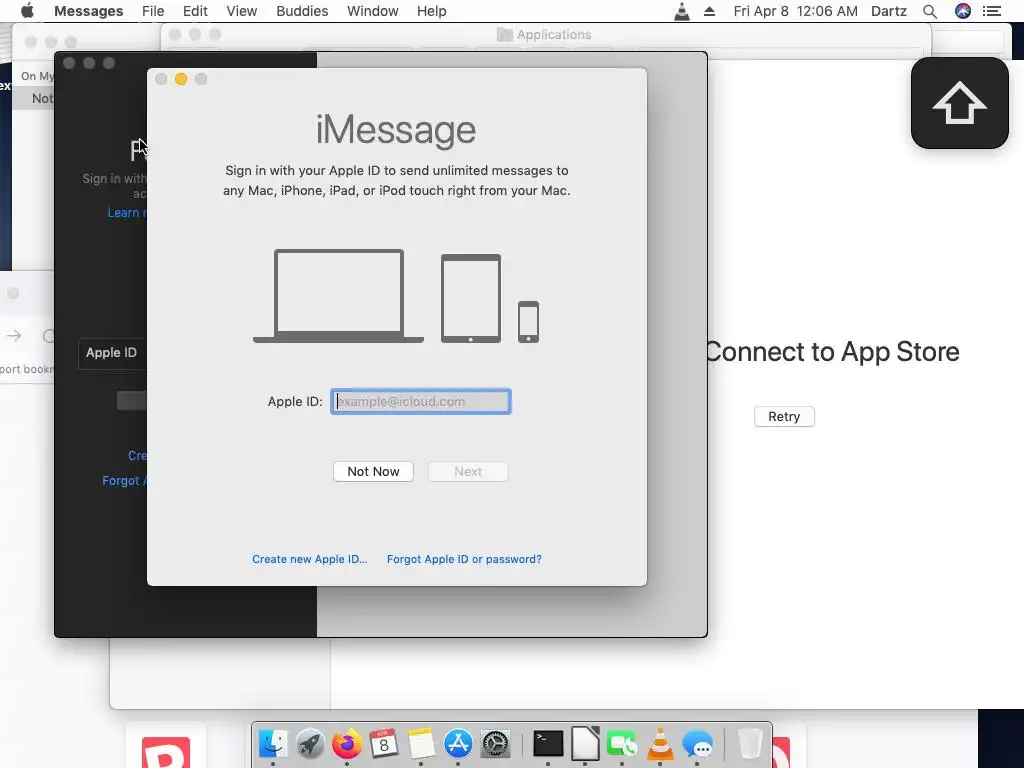This screenshot has height=768, width=1024.
Task: Click the Next button in iMessage dialog
Action: [x=468, y=472]
